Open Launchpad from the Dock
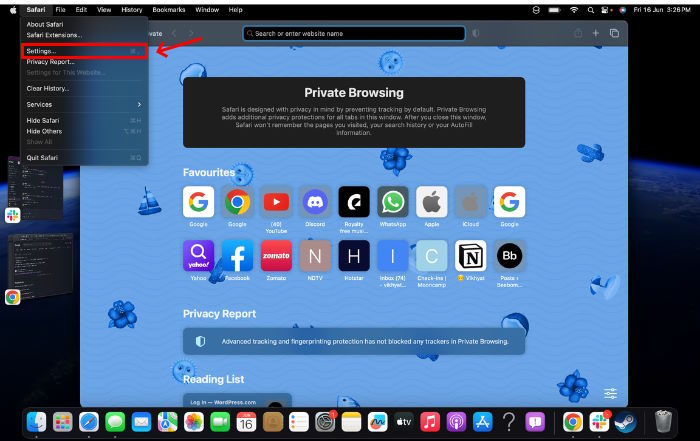The image size is (700, 441). pos(62,421)
